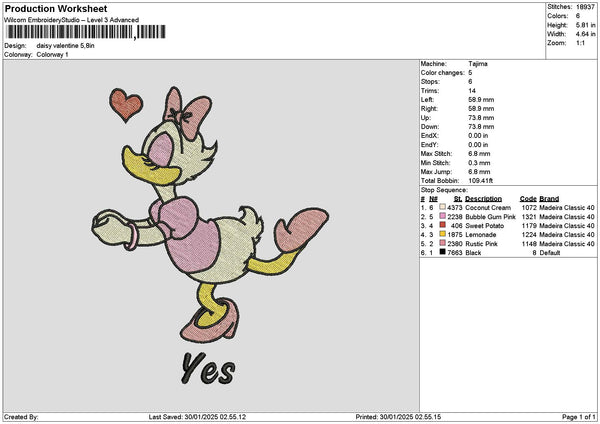
Task: Click the 'Default' brand in Black row
Action: 550,253
